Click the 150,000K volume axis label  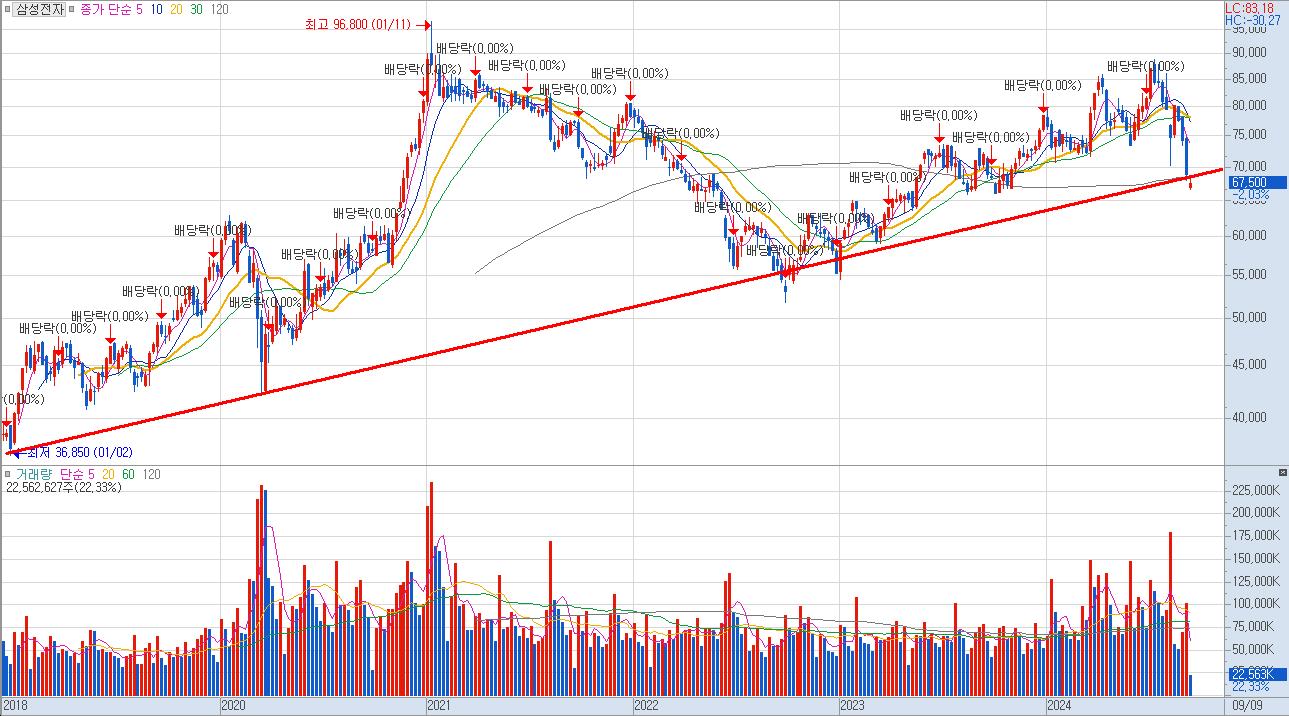coord(1256,558)
